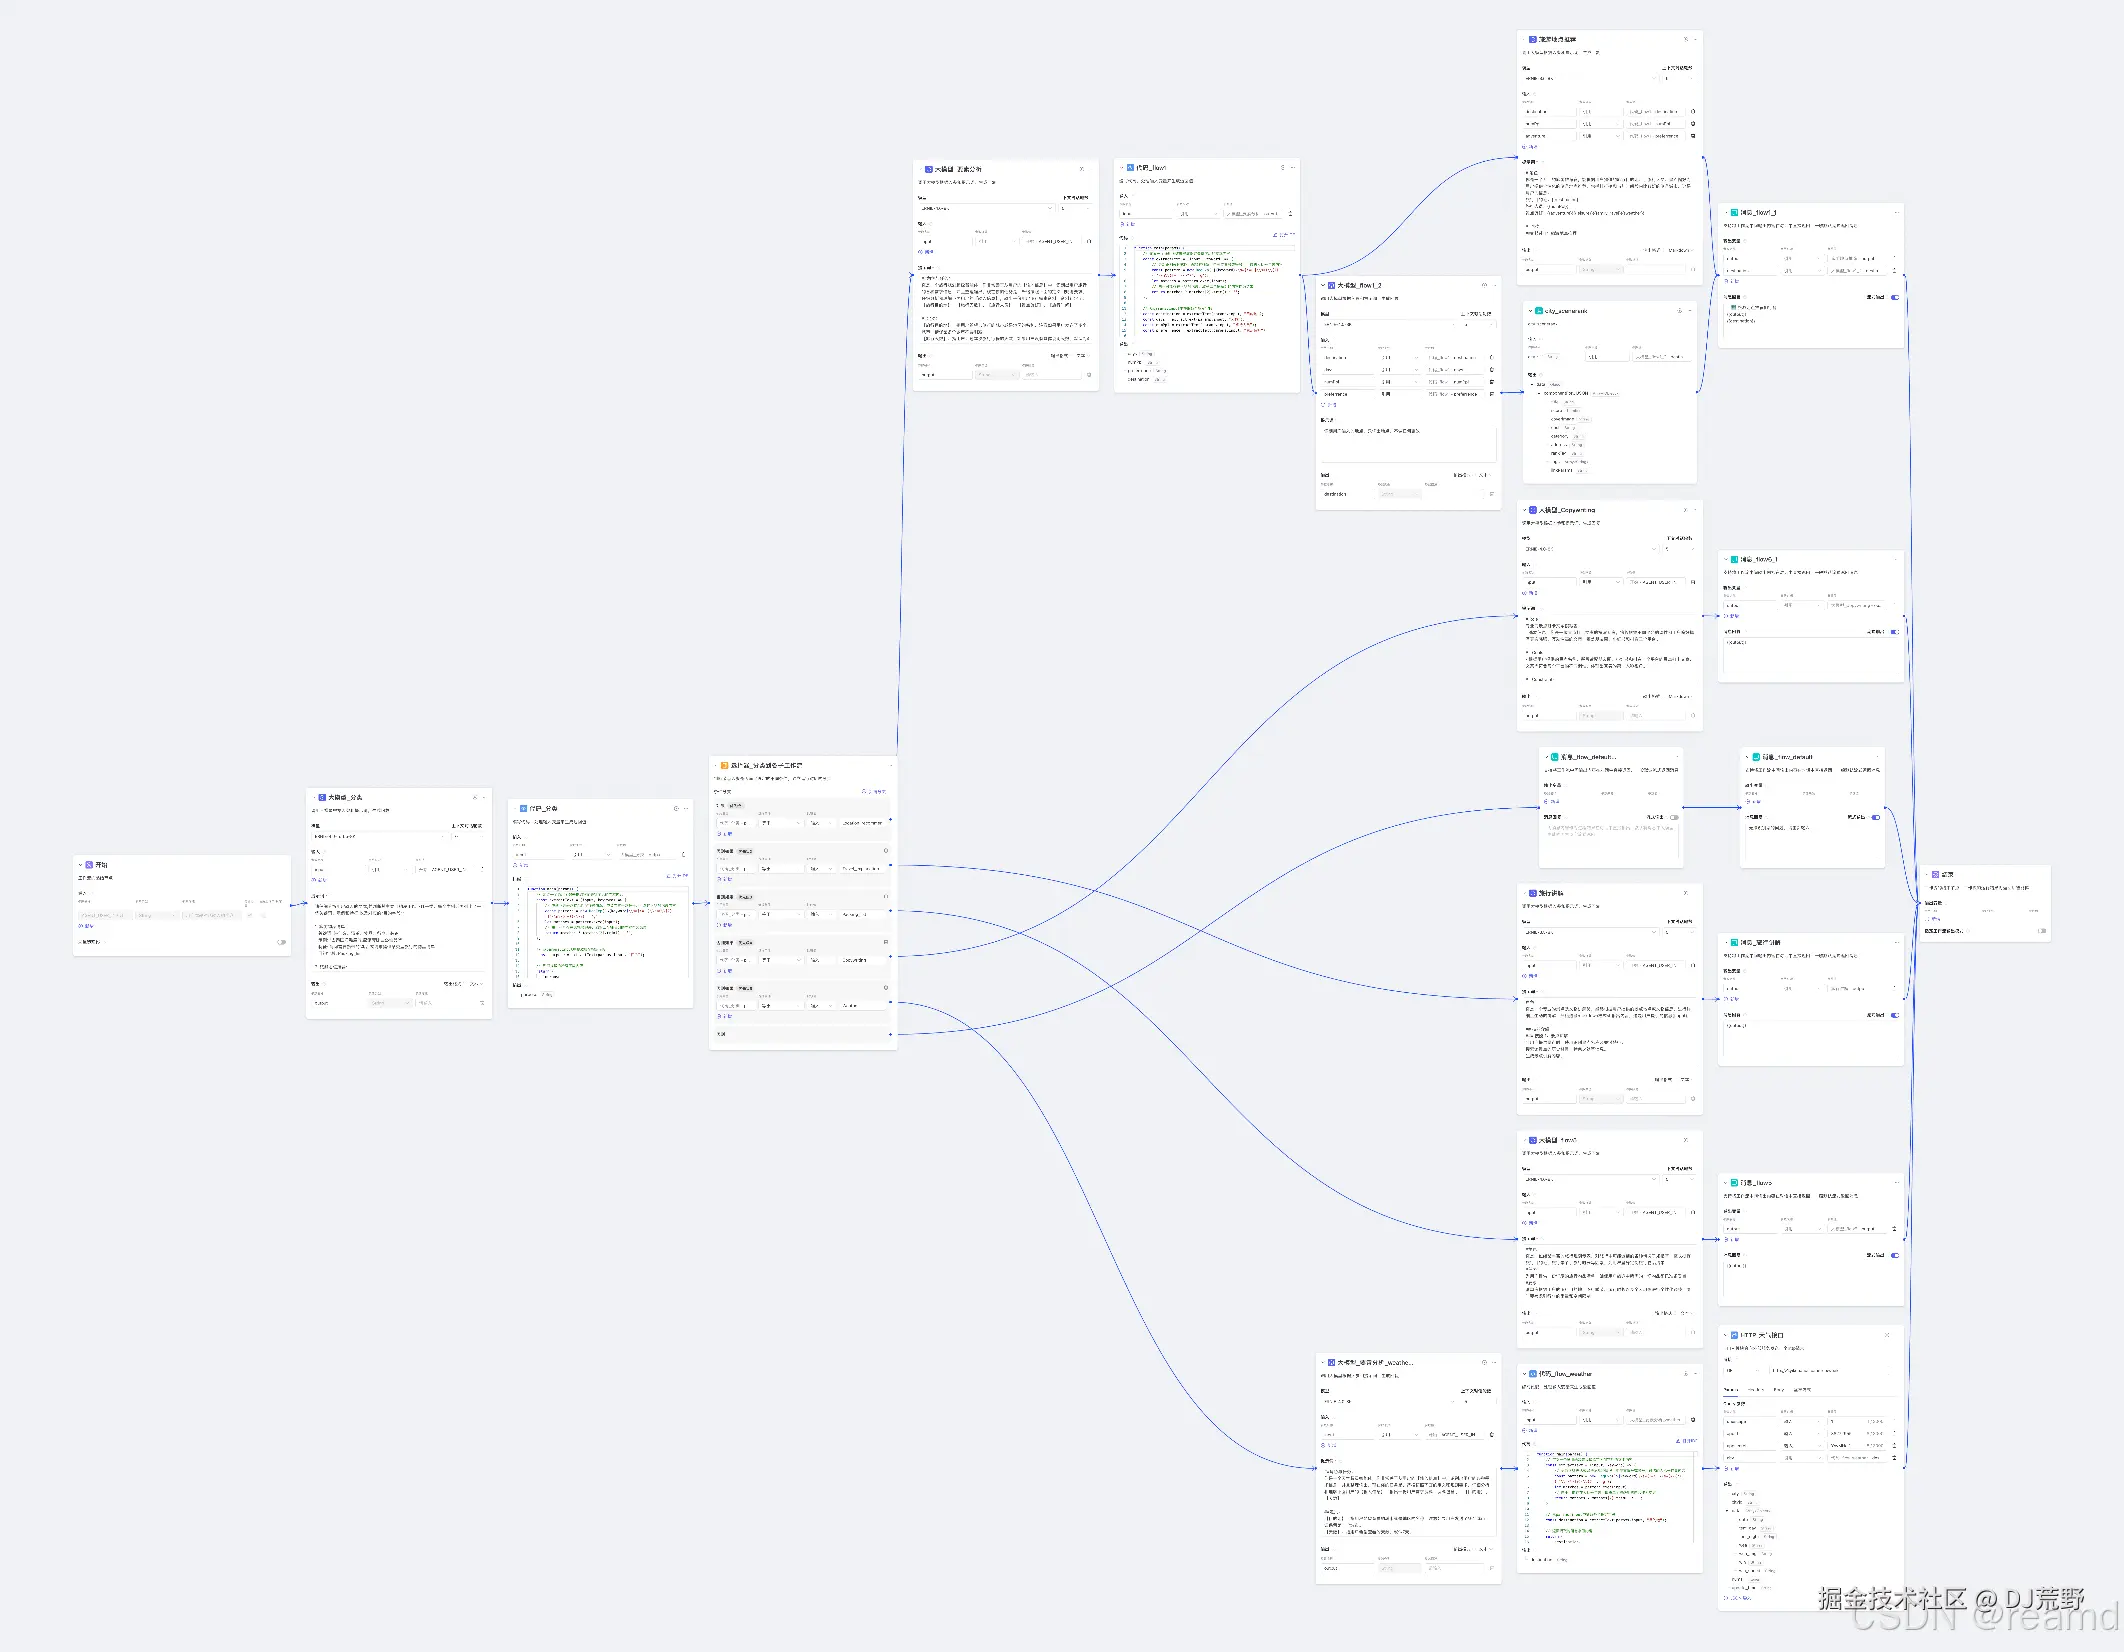Collapse the 代码_flow_weather node chevron
Viewport: 2124px width, 1652px height.
point(1524,1374)
